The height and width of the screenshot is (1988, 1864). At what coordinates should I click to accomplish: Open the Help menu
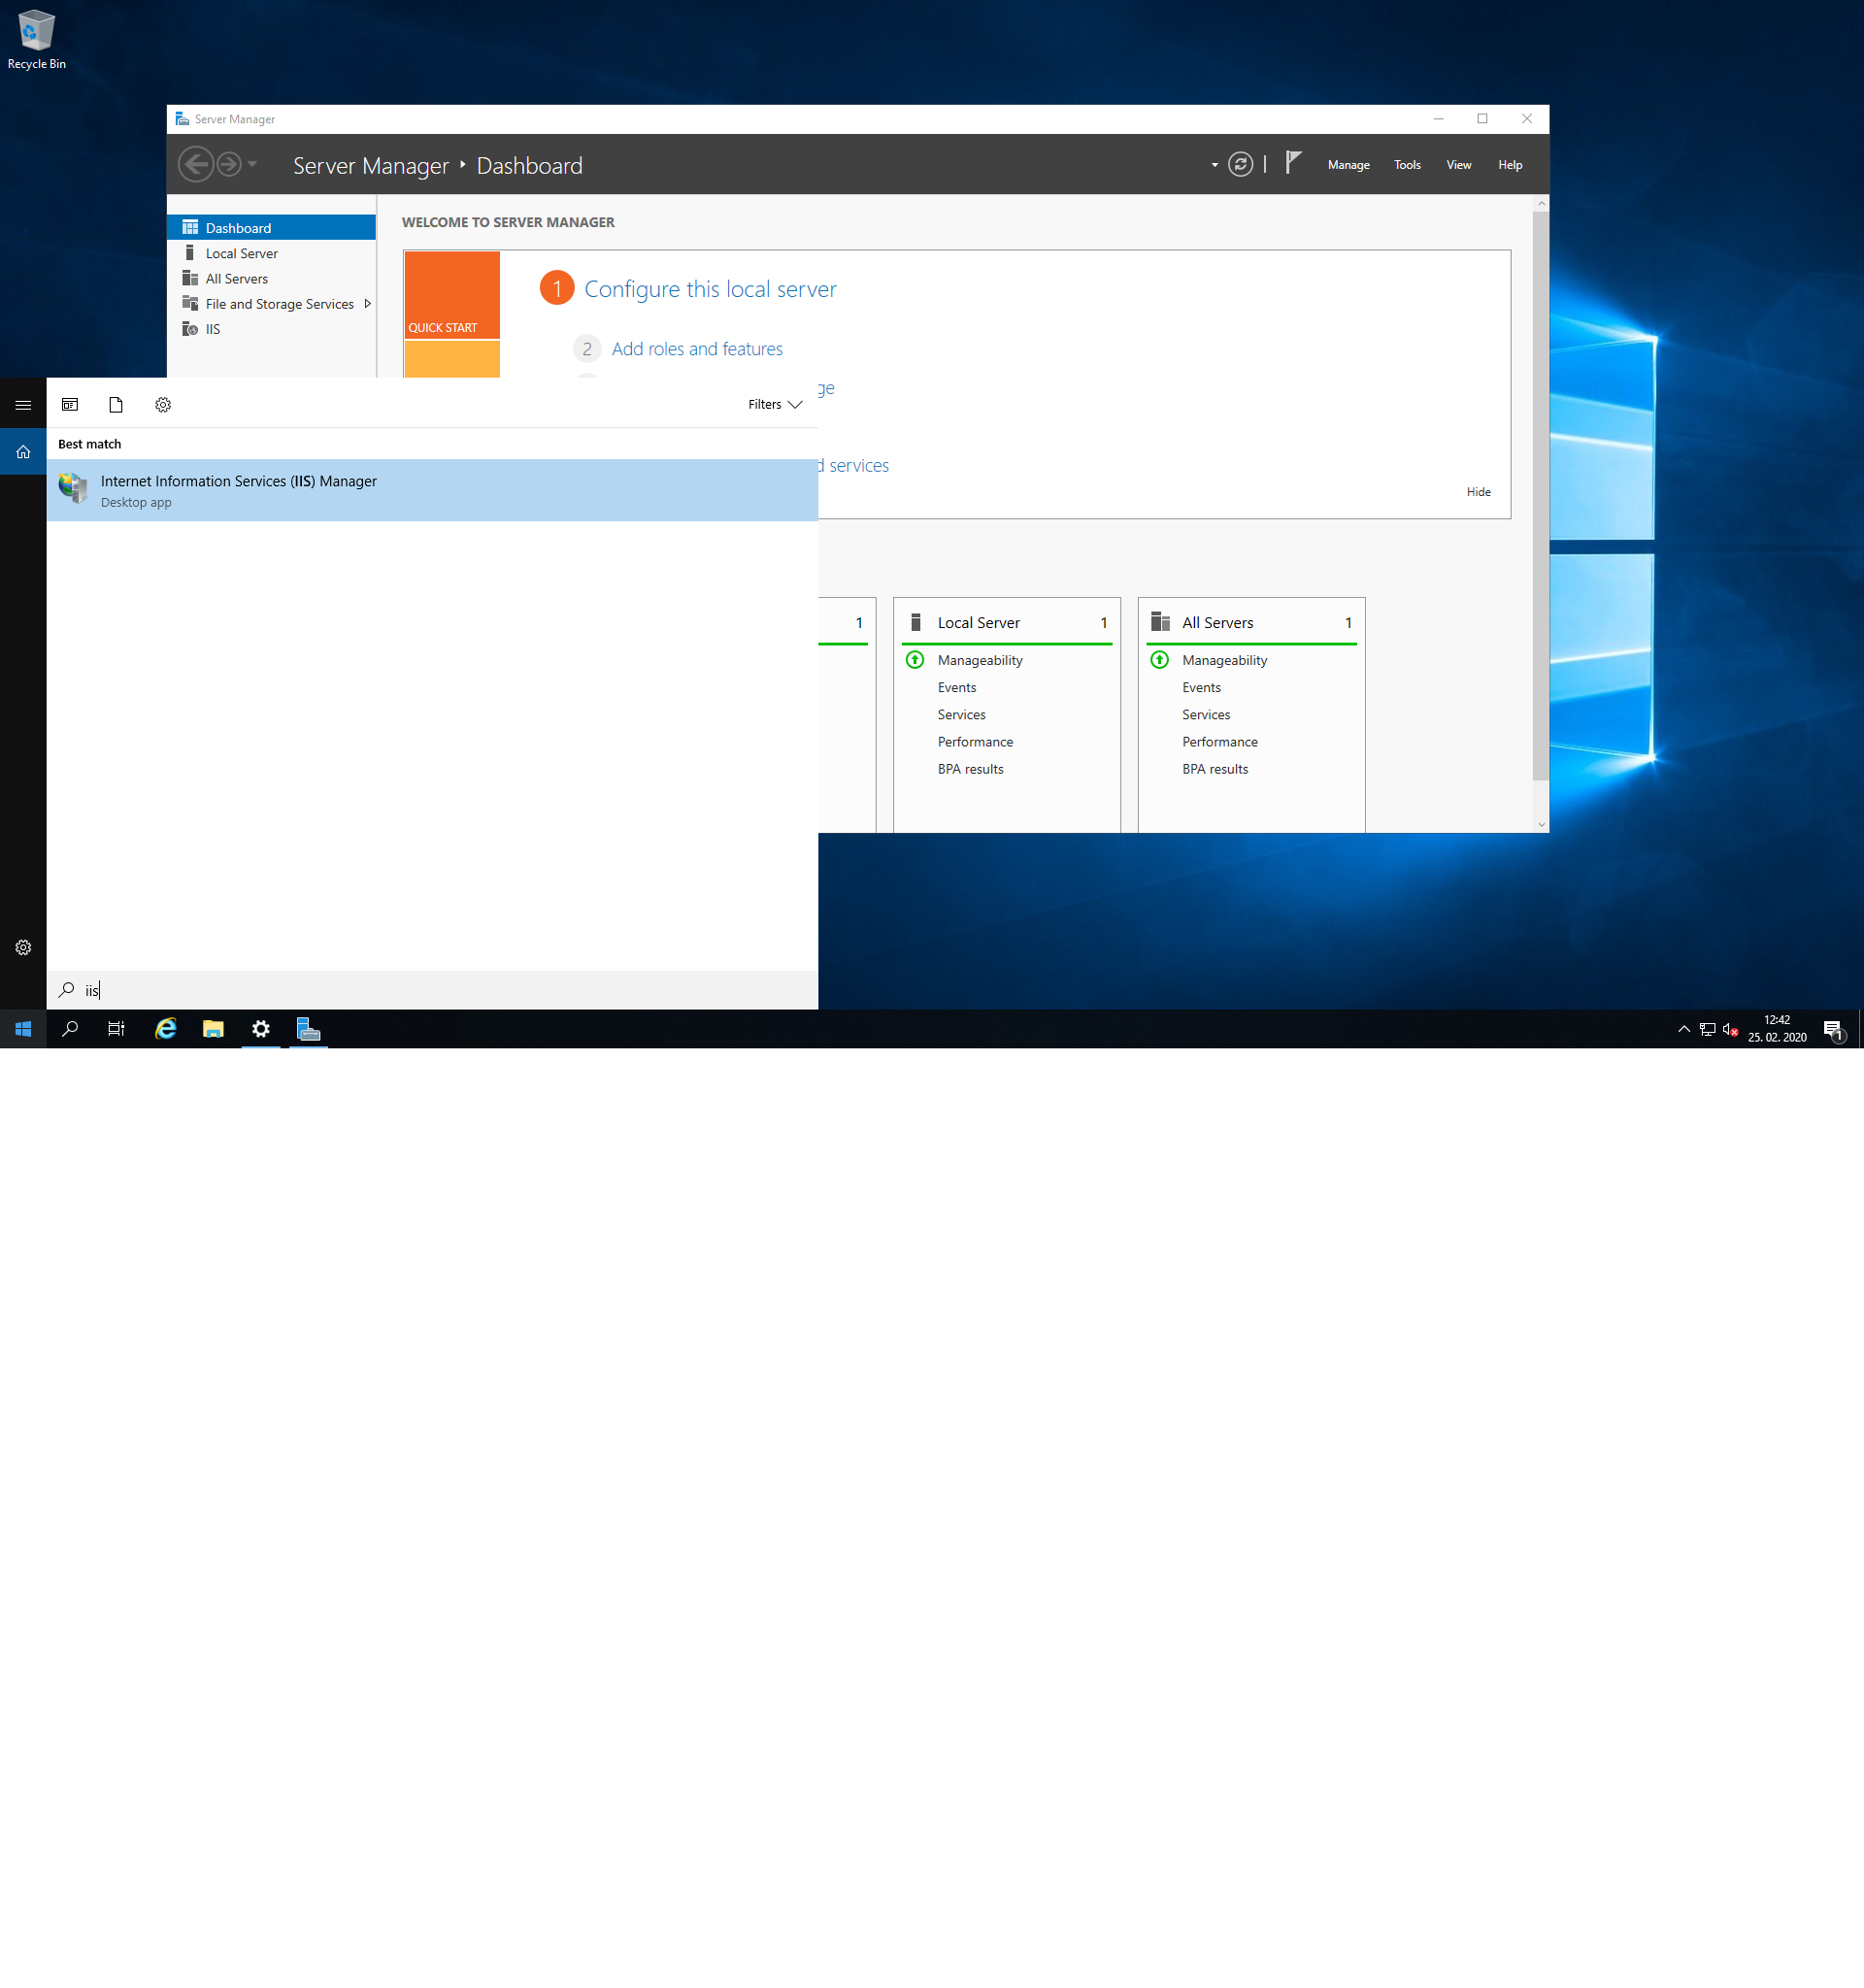(1510, 165)
